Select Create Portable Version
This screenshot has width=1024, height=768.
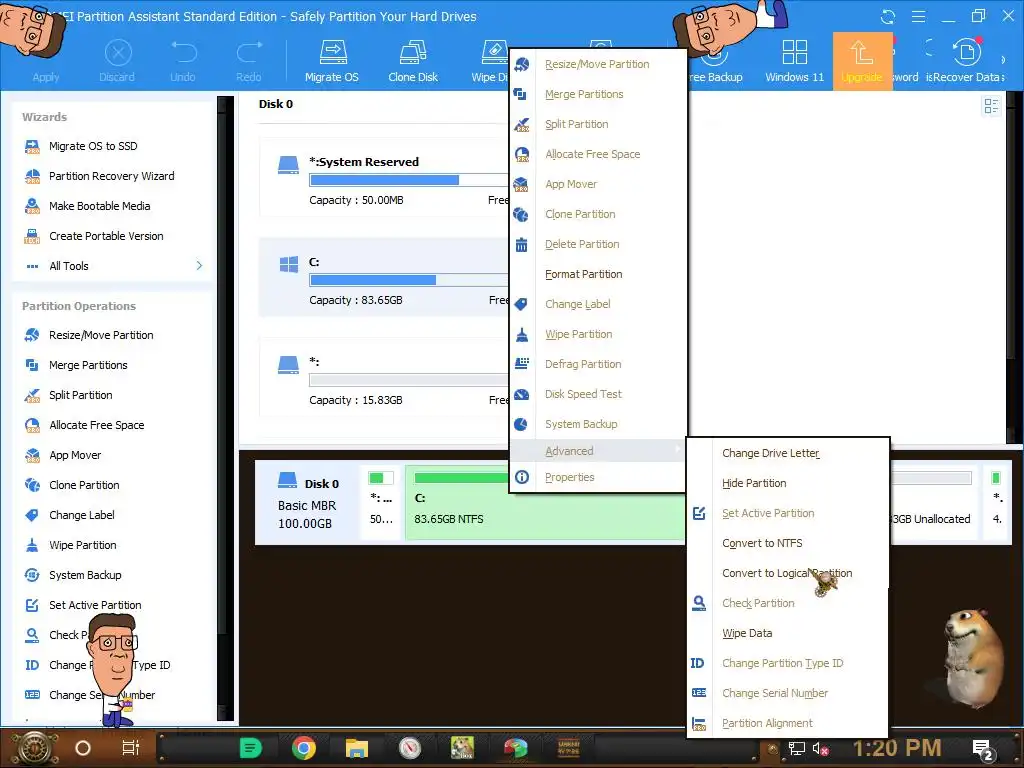(x=106, y=236)
